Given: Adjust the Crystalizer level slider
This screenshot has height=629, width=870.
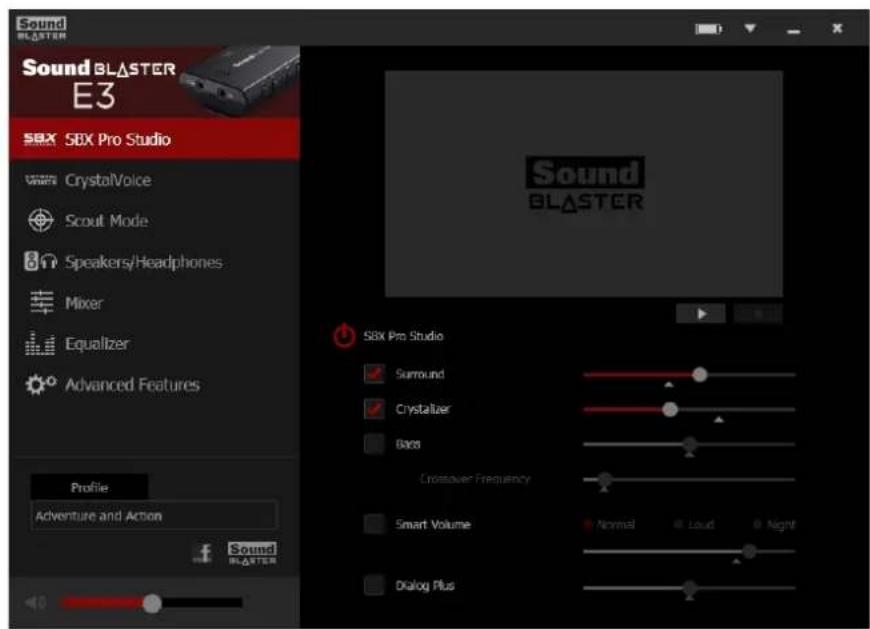Looking at the screenshot, I should tap(690, 409).
